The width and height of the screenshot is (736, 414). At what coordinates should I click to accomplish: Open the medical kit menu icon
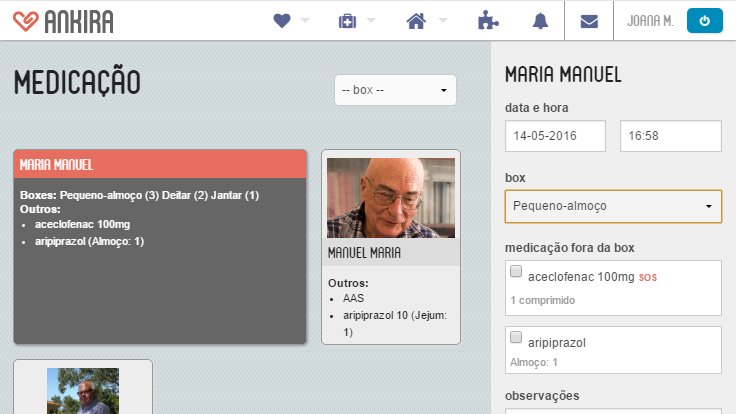(347, 21)
